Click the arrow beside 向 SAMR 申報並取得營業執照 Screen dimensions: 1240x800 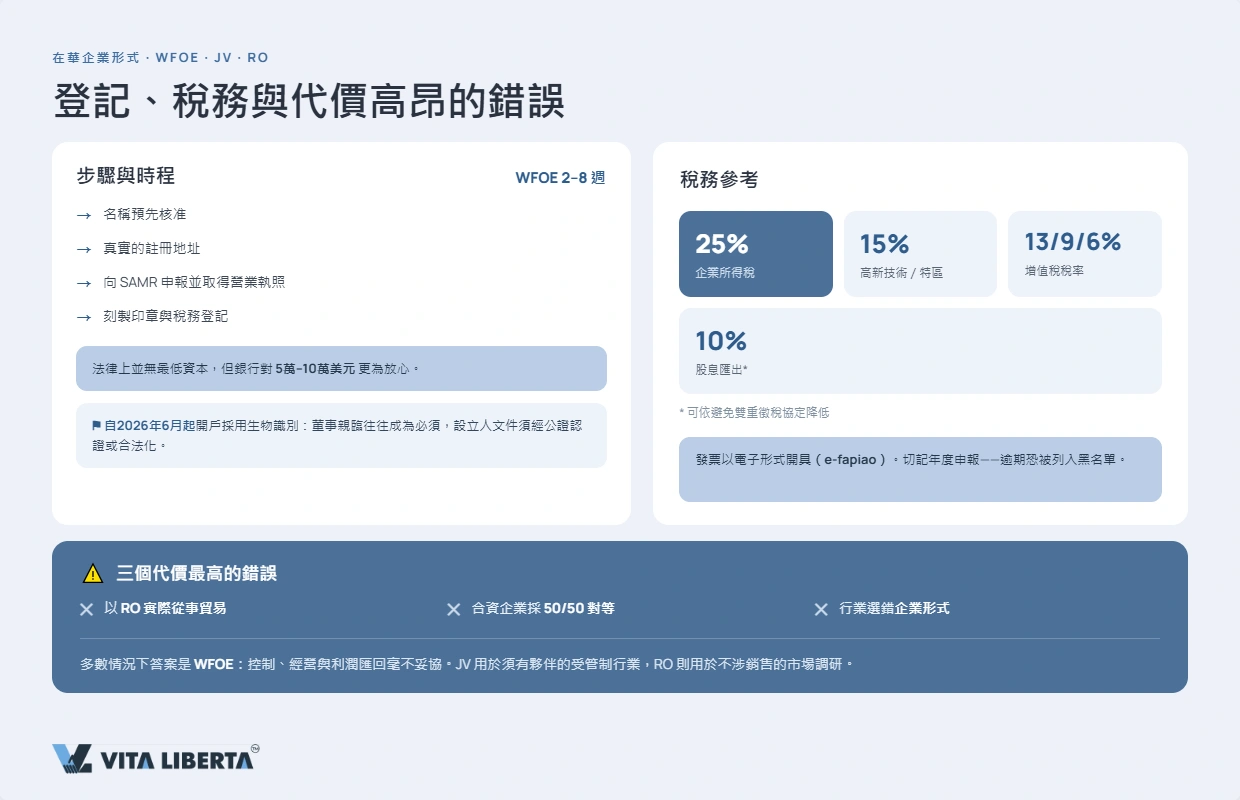click(x=83, y=283)
